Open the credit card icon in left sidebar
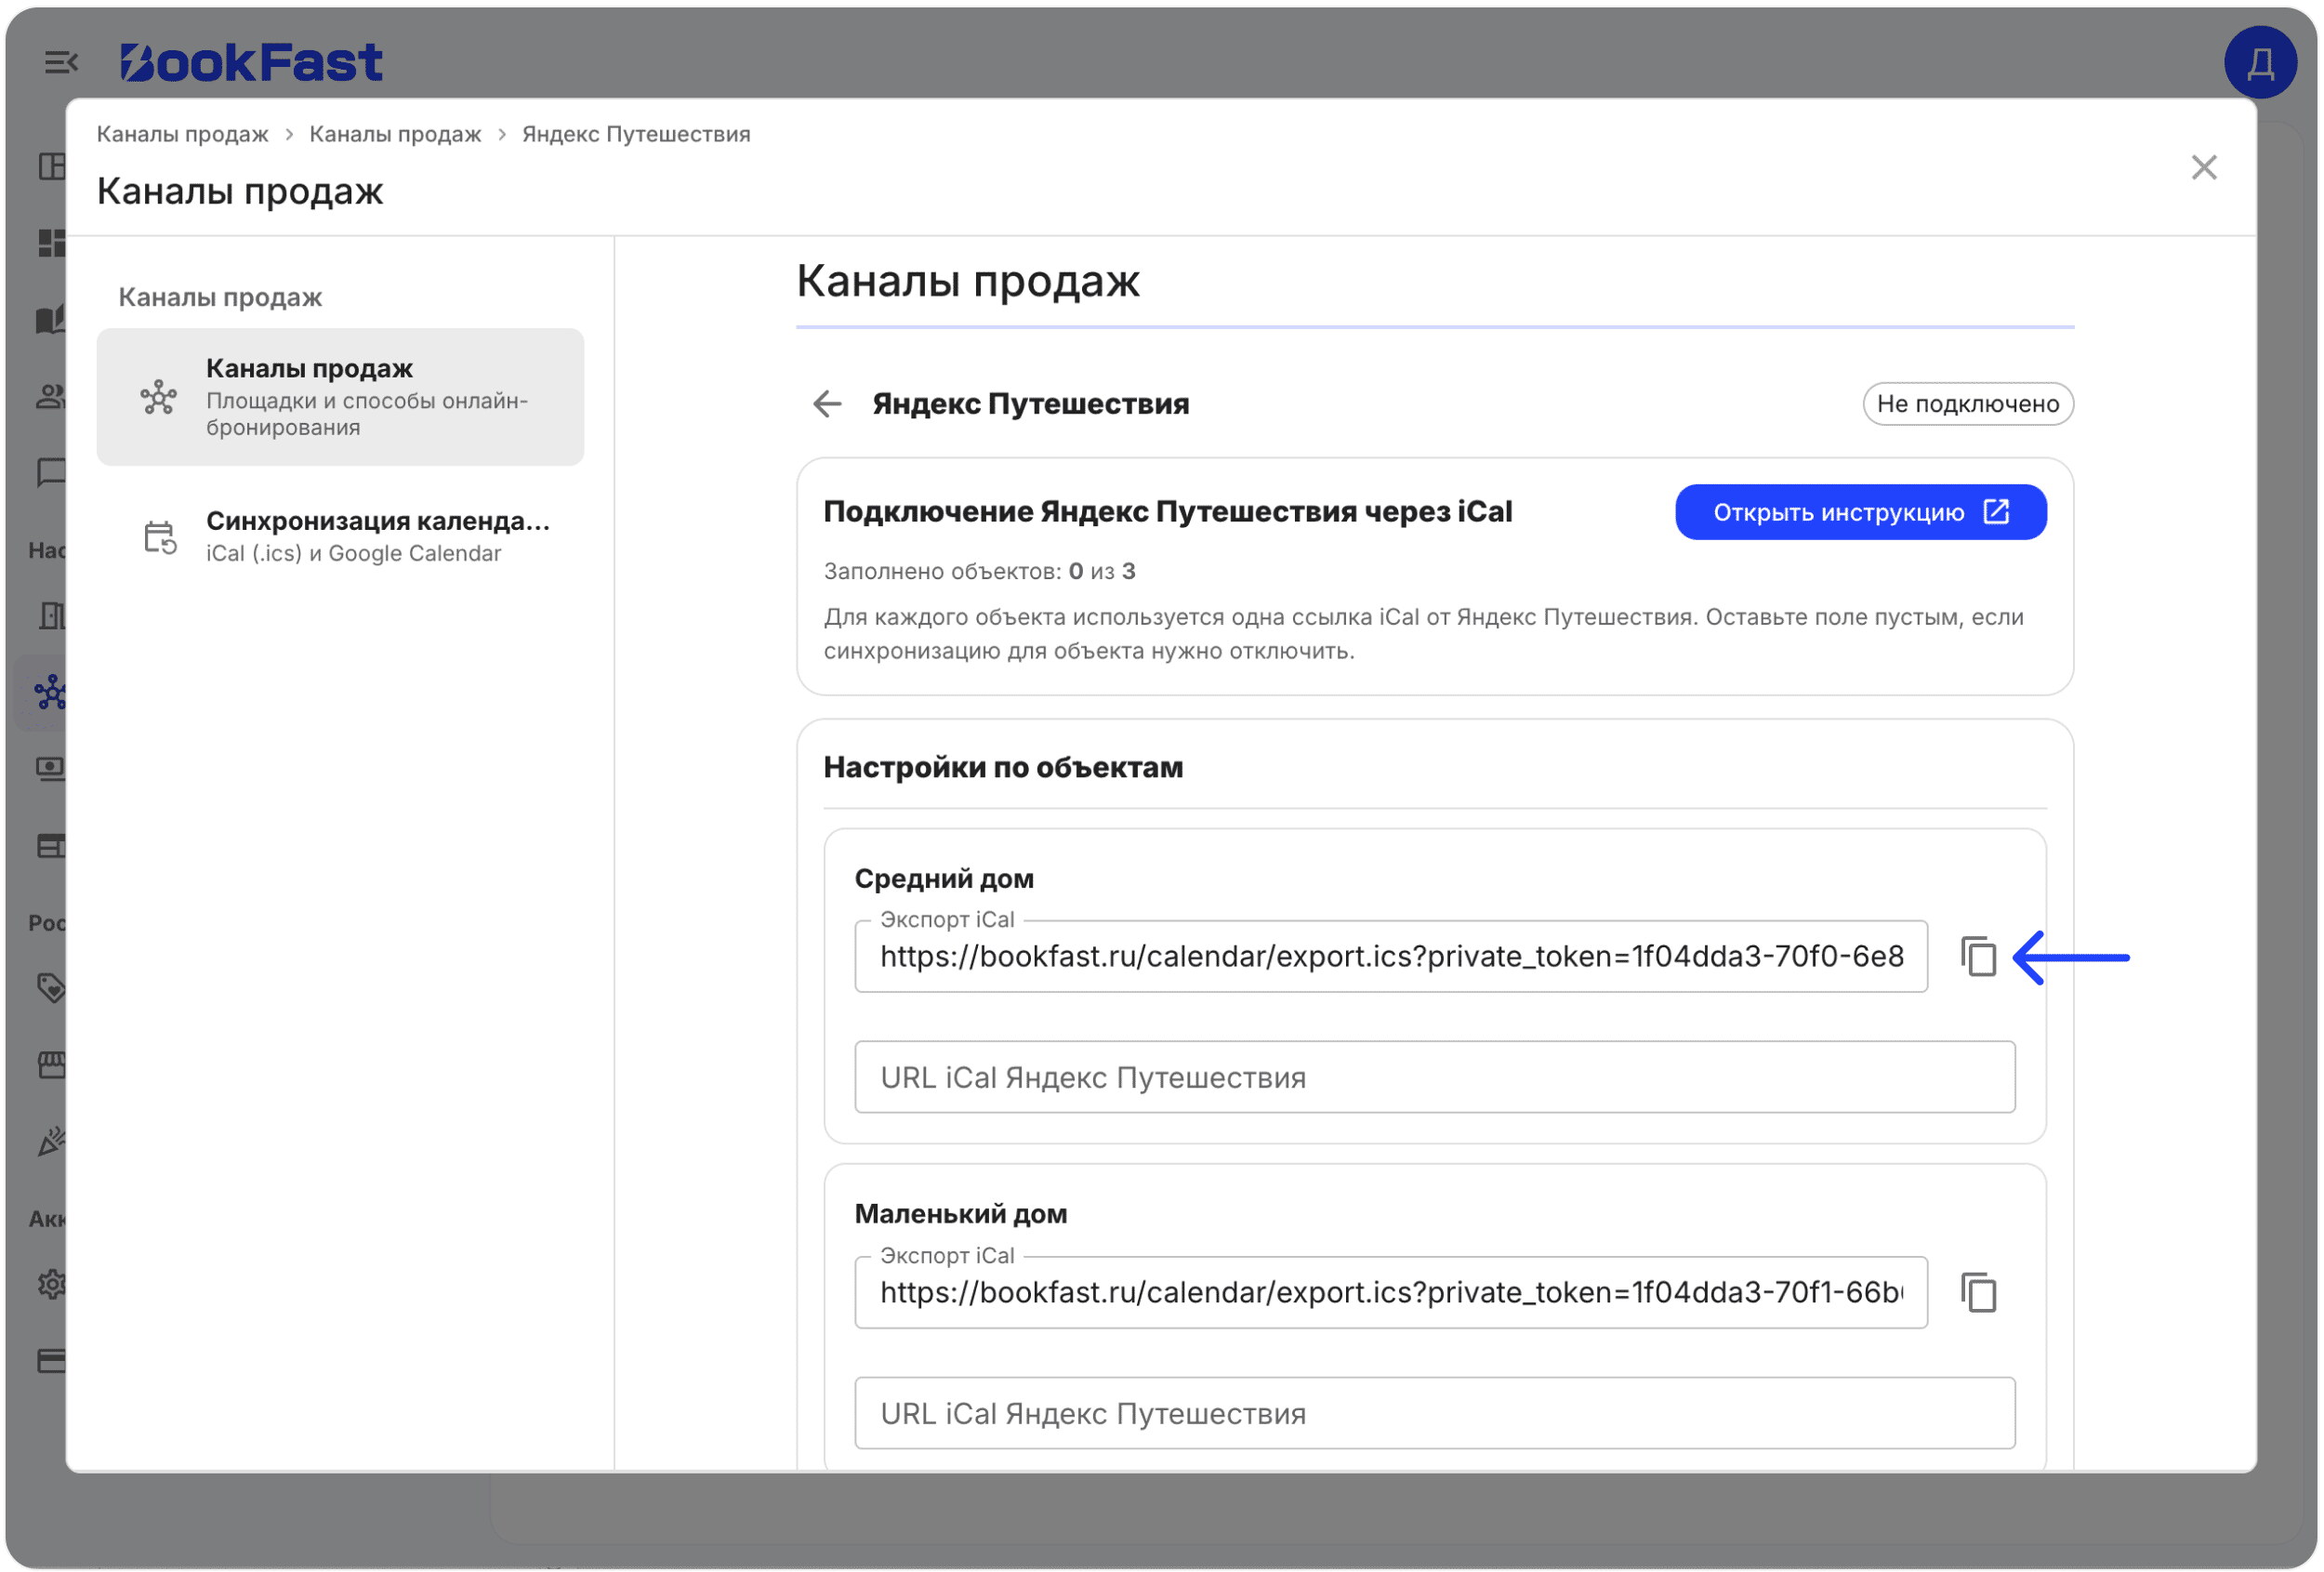This screenshot has height=1572, width=2324. (x=50, y=1361)
